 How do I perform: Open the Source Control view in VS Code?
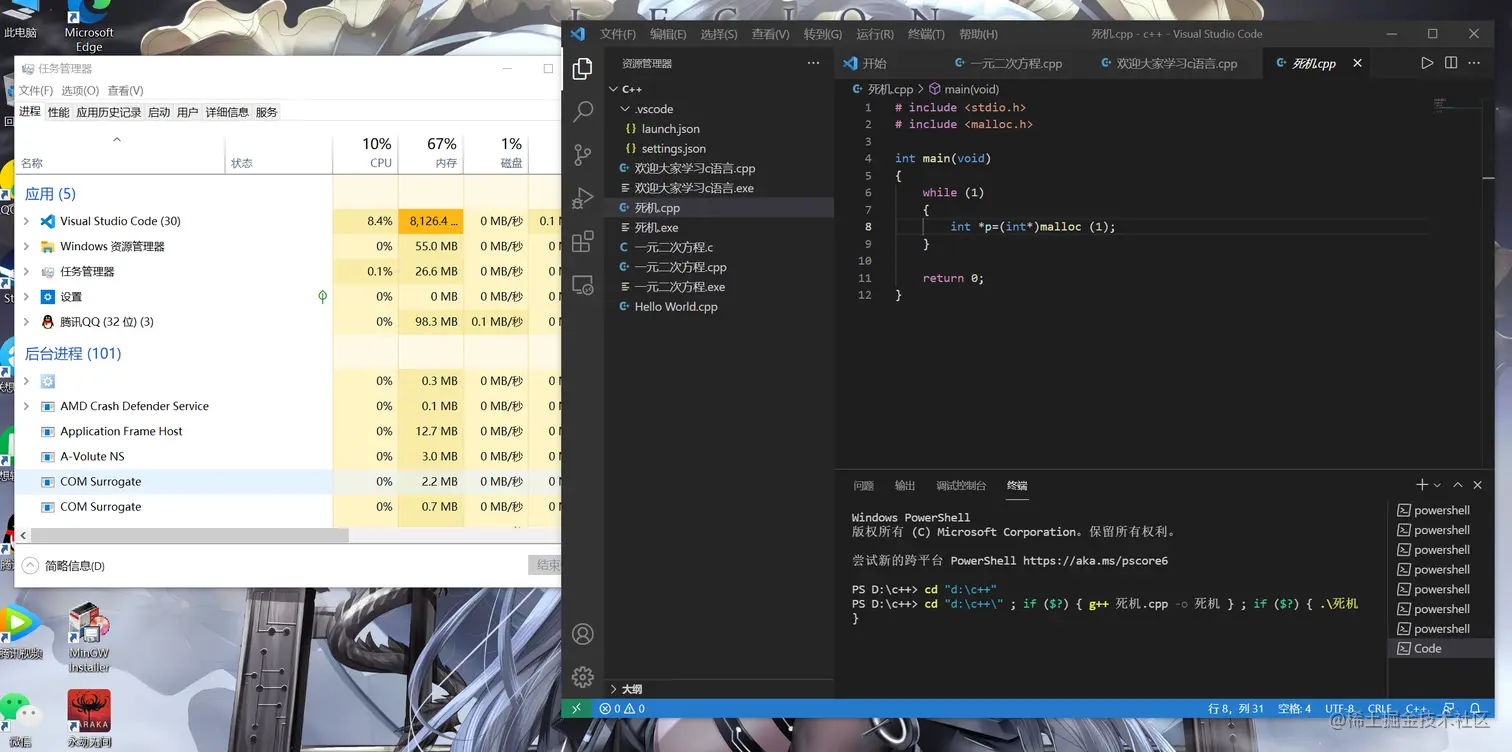coord(583,155)
